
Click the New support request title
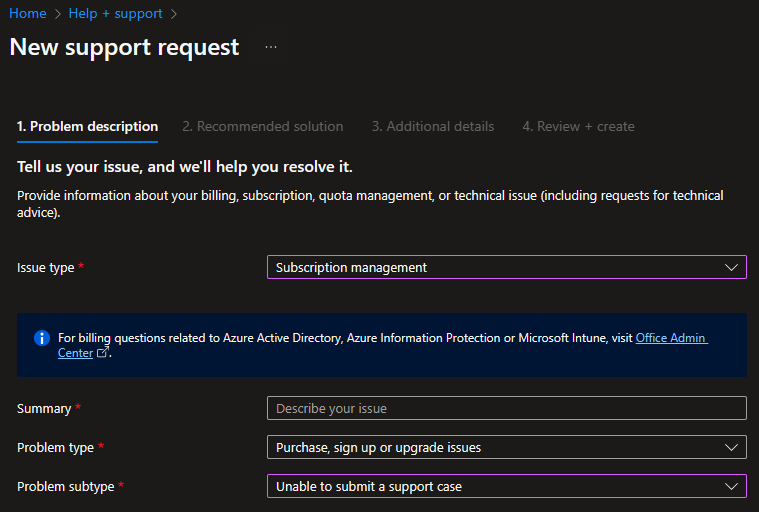(124, 47)
